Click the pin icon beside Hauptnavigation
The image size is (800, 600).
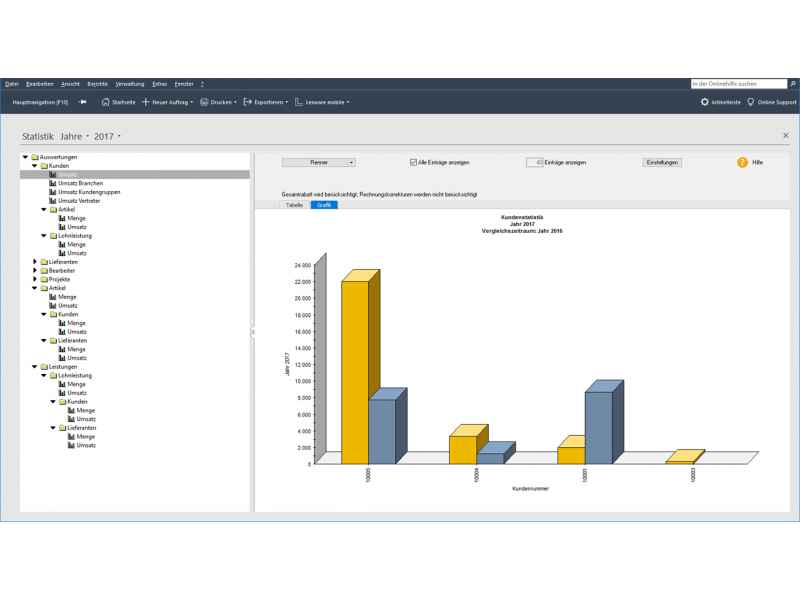pyautogui.click(x=83, y=102)
